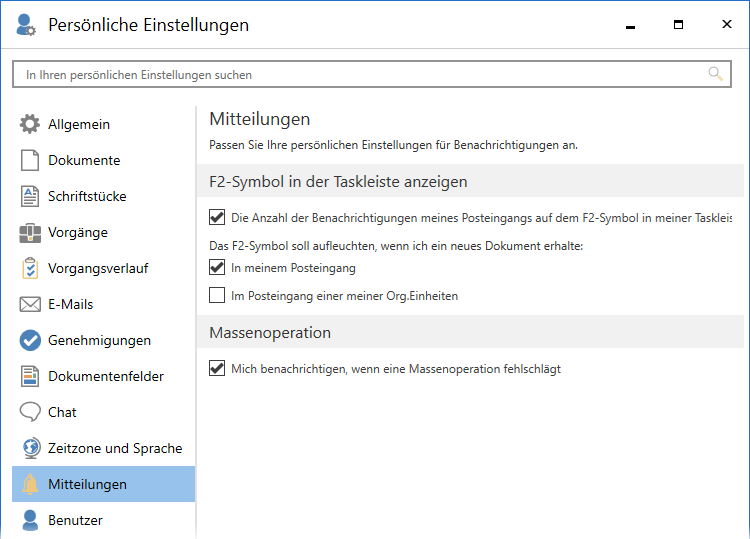Maximize the Persönliche Einstellungen window
750x539 pixels.
(678, 25)
